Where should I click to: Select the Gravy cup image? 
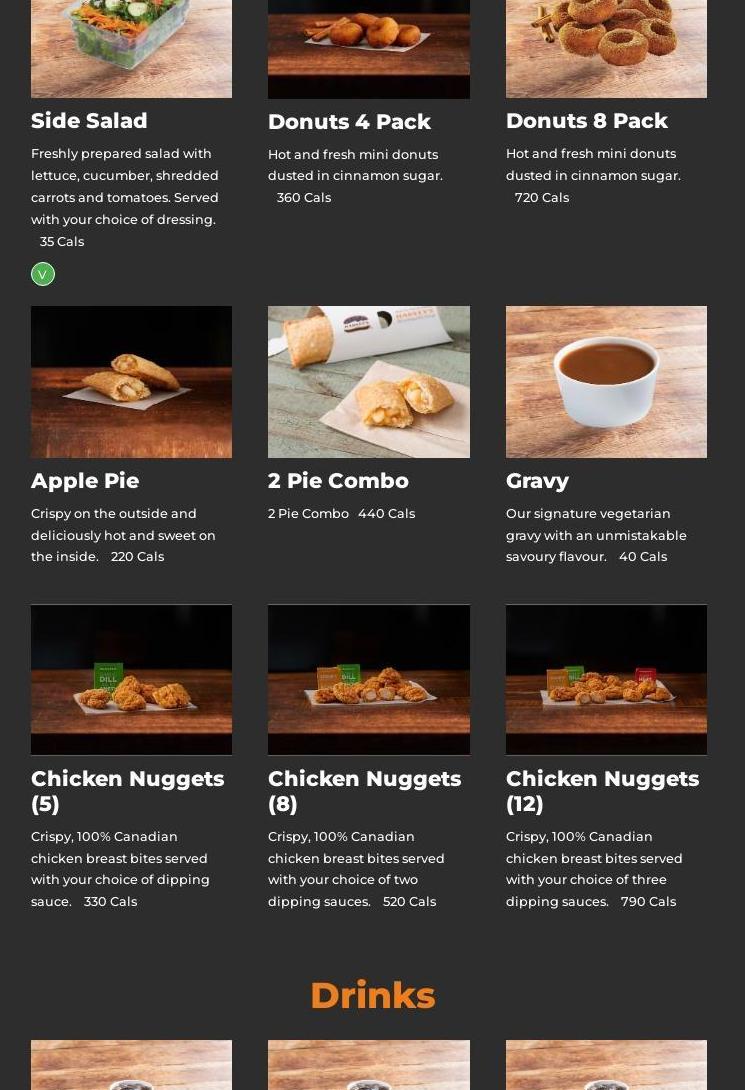(606, 382)
